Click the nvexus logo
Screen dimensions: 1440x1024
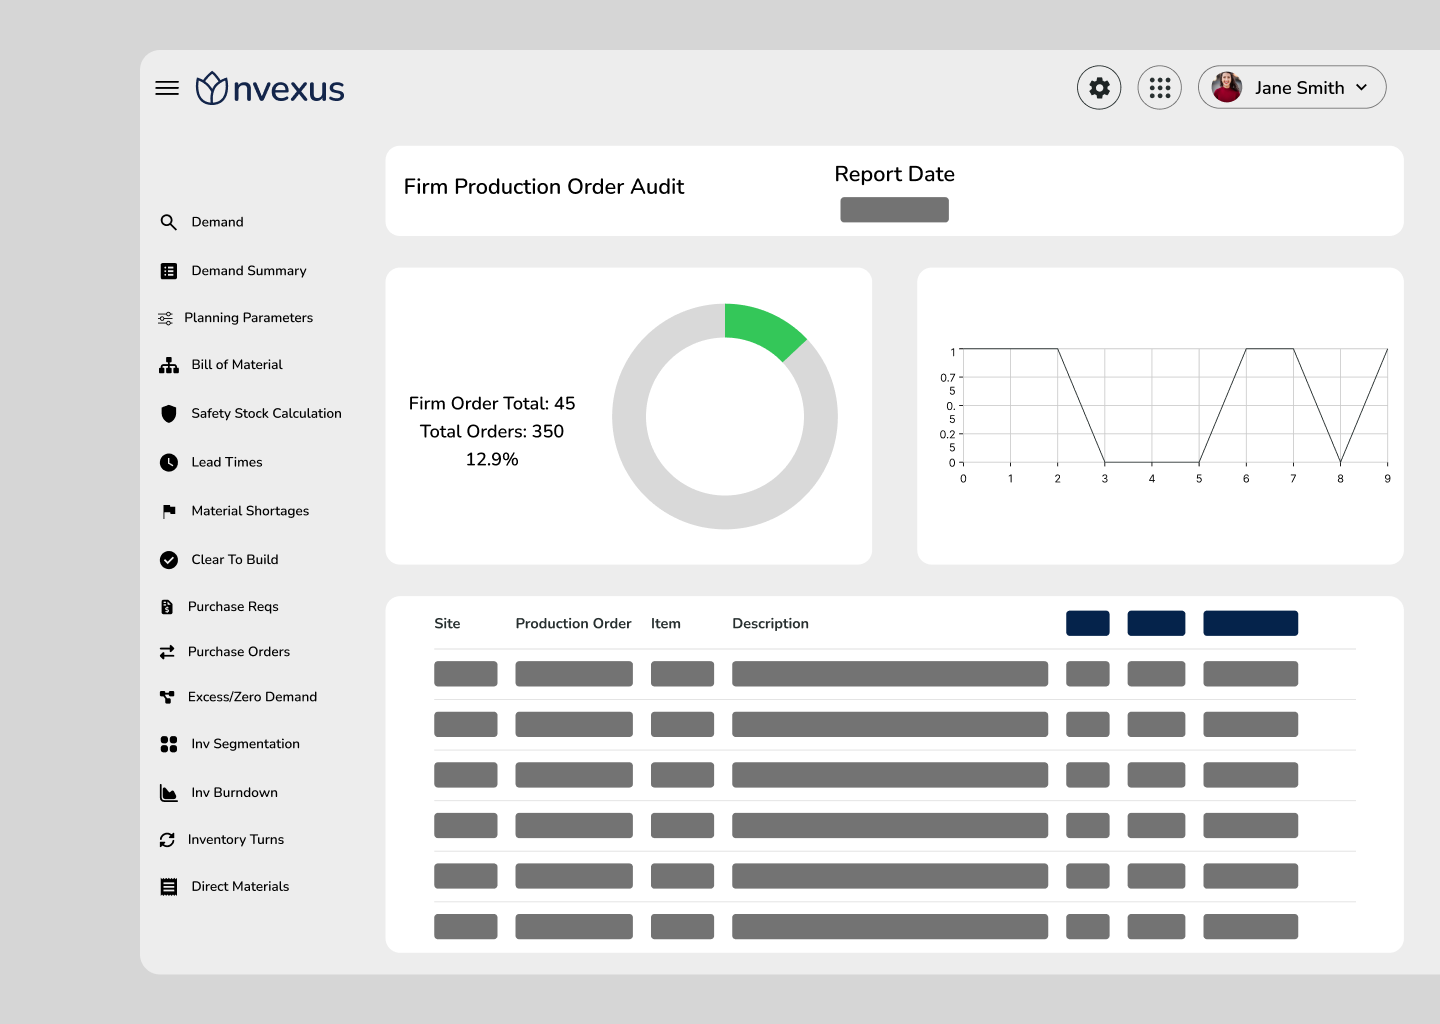point(270,89)
